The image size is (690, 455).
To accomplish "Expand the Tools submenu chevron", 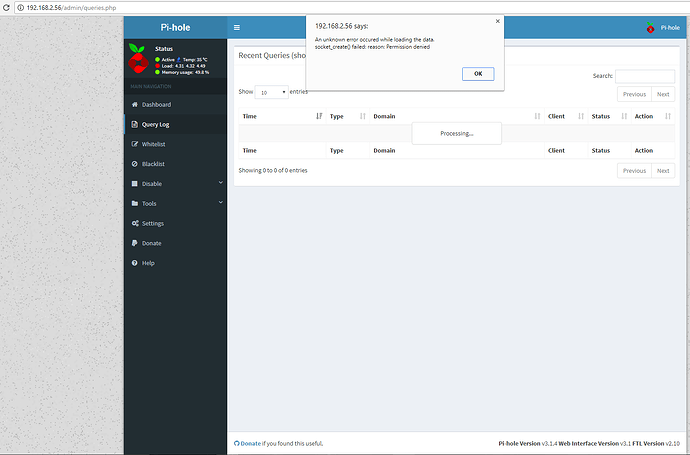I will tap(220, 203).
